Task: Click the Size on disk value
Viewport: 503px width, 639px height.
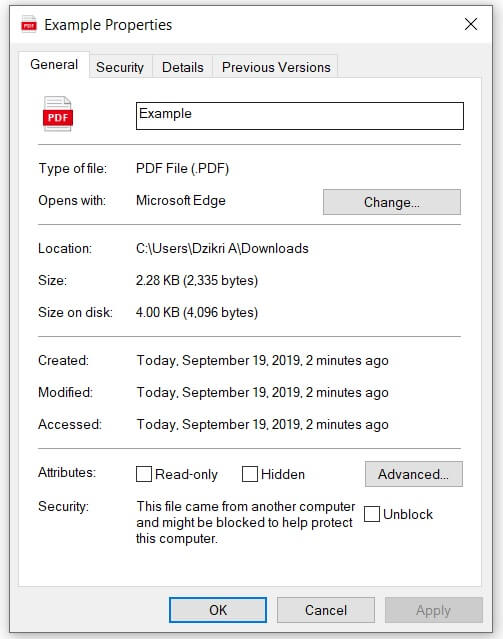Action: tap(197, 312)
